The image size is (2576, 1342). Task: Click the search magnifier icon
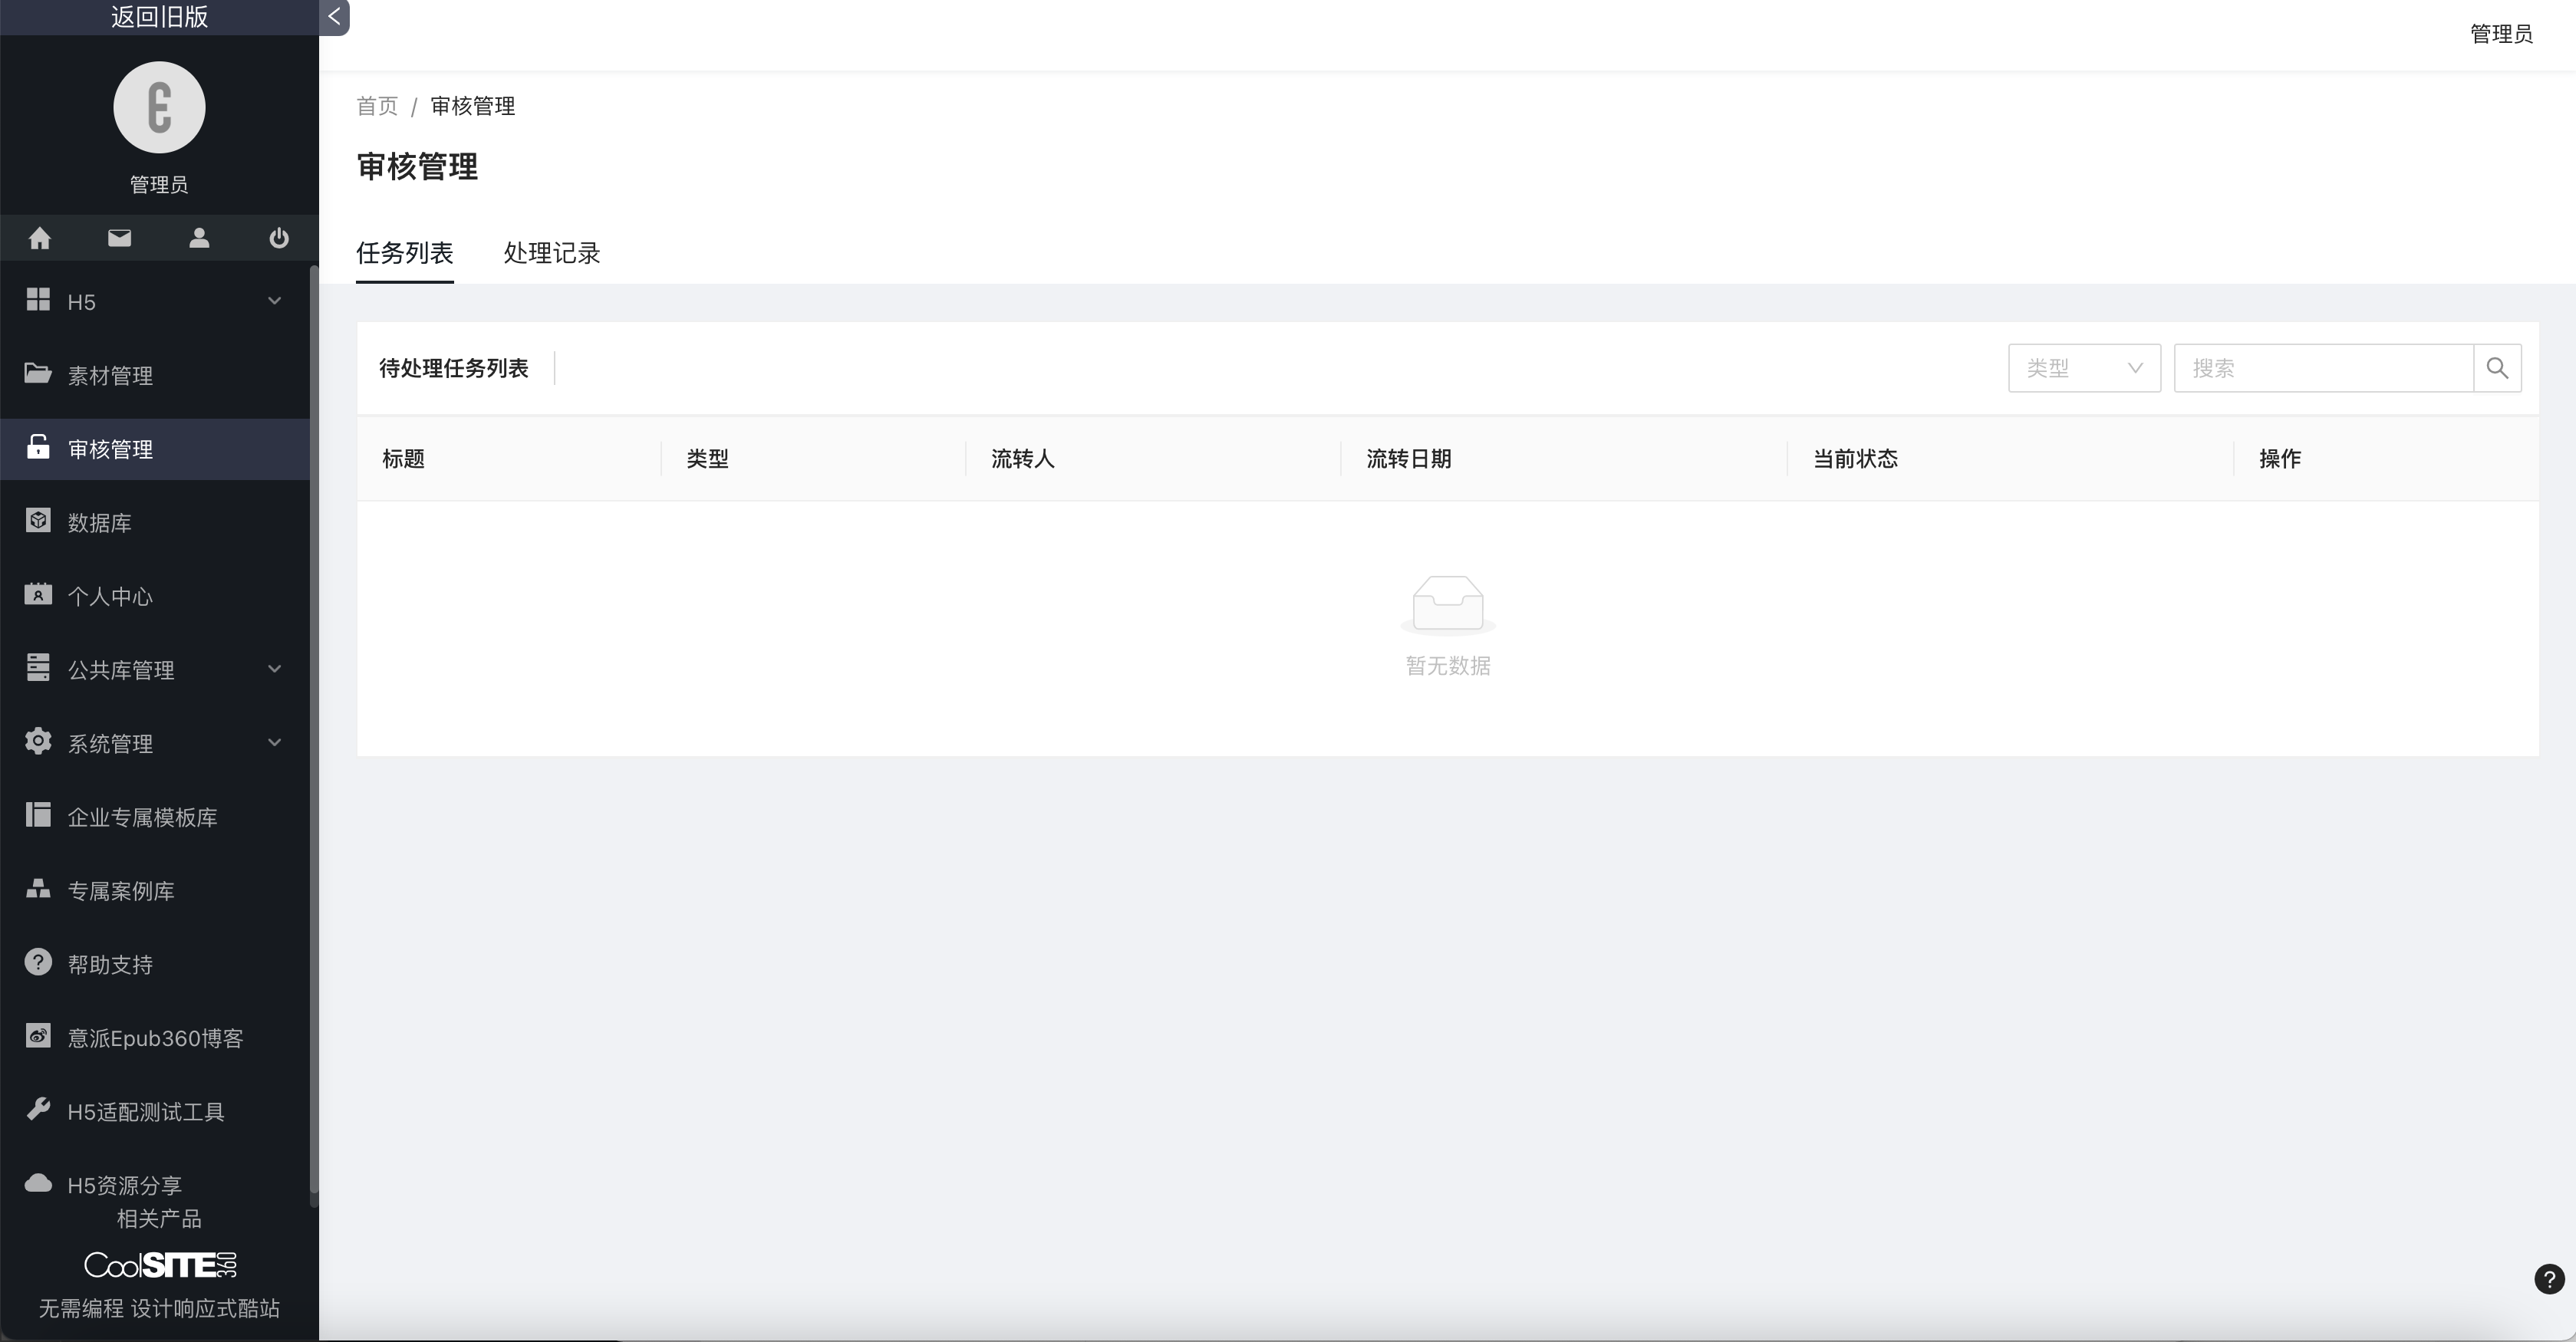[x=2497, y=368]
